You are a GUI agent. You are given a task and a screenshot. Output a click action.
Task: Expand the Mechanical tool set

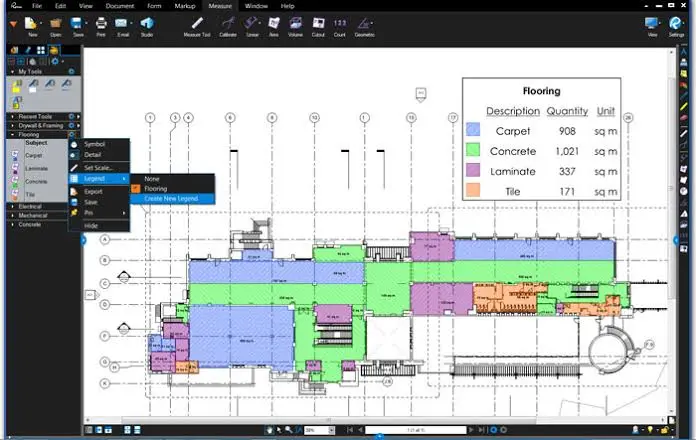click(x=12, y=215)
